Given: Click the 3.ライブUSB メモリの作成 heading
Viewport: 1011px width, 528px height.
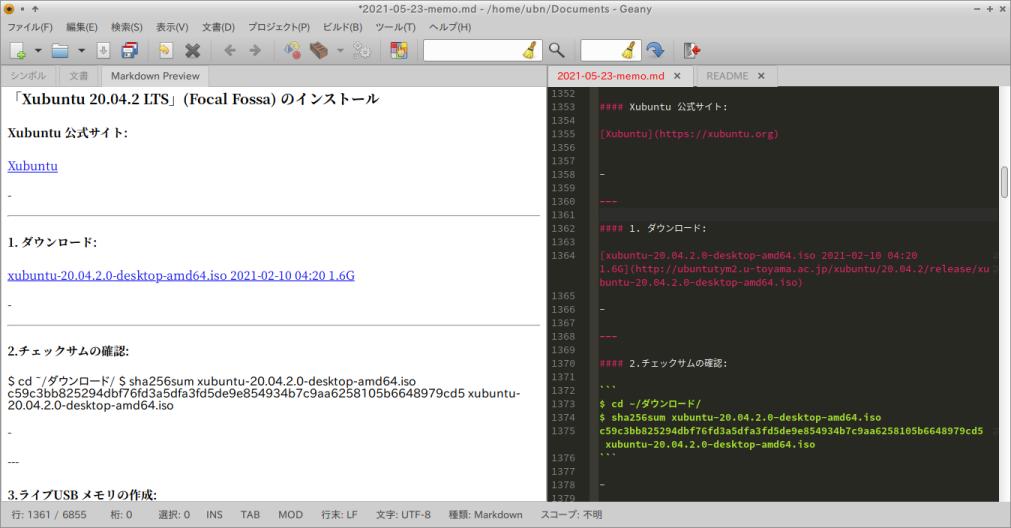Looking at the screenshot, I should coord(82,495).
